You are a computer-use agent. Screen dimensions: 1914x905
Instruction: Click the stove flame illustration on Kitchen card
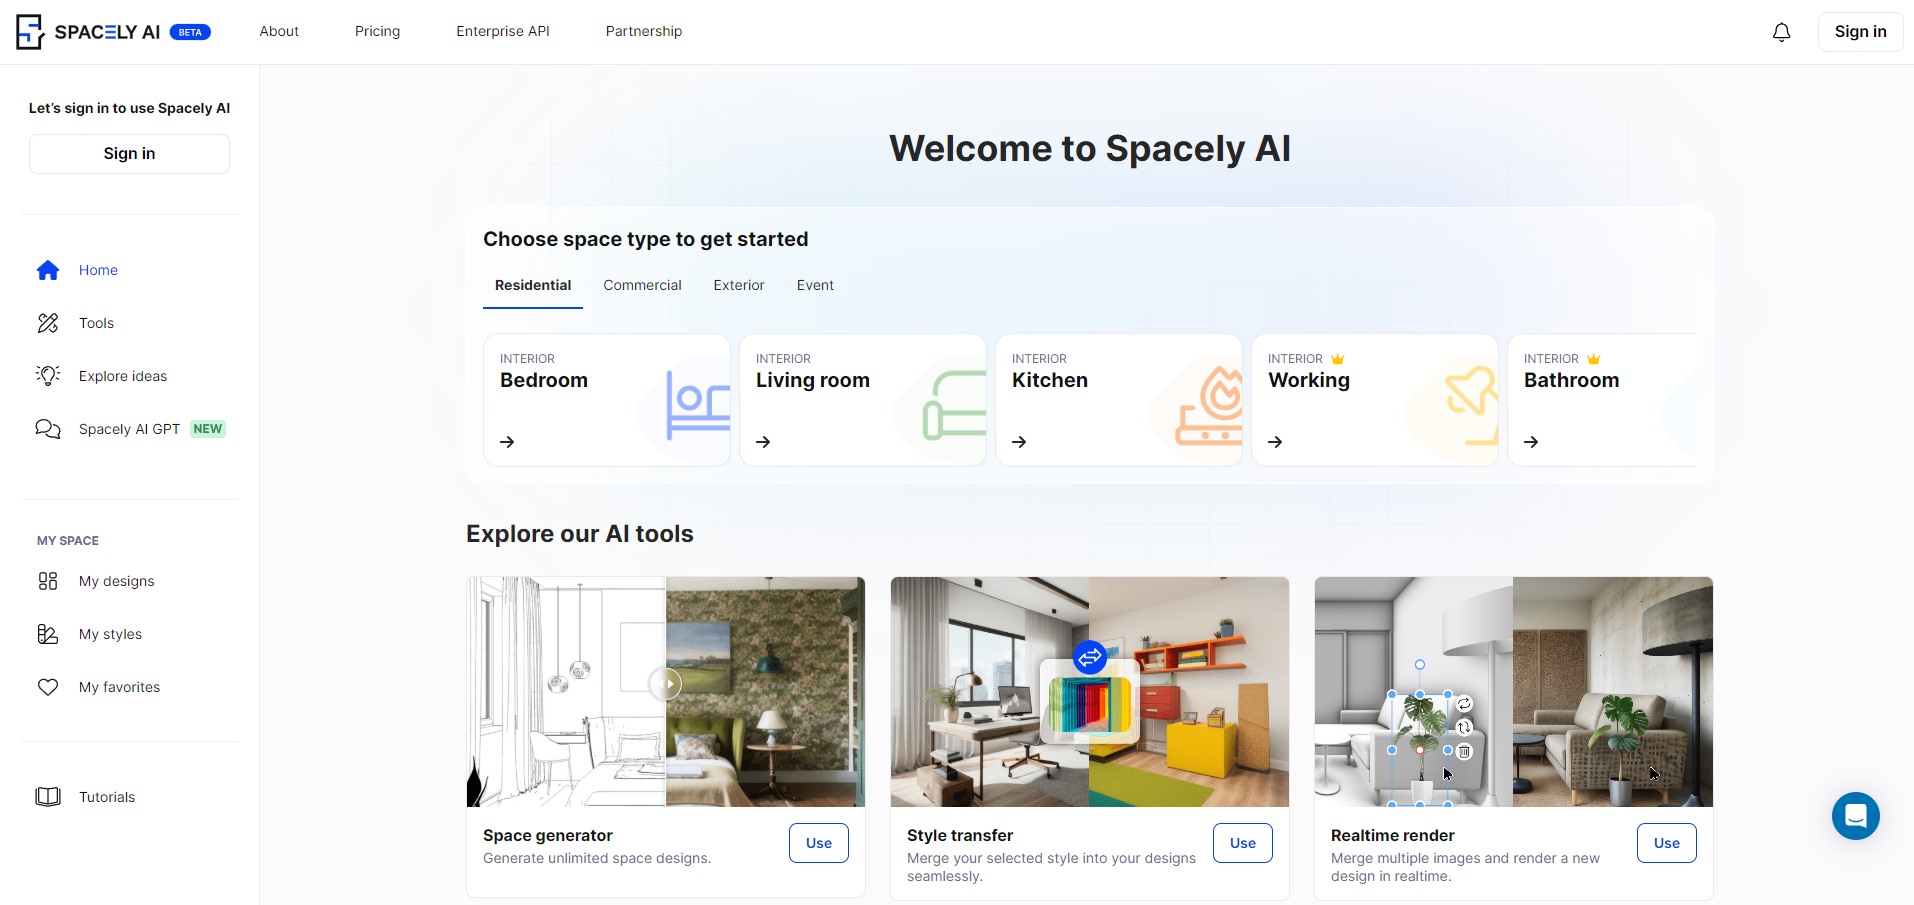coord(1209,405)
